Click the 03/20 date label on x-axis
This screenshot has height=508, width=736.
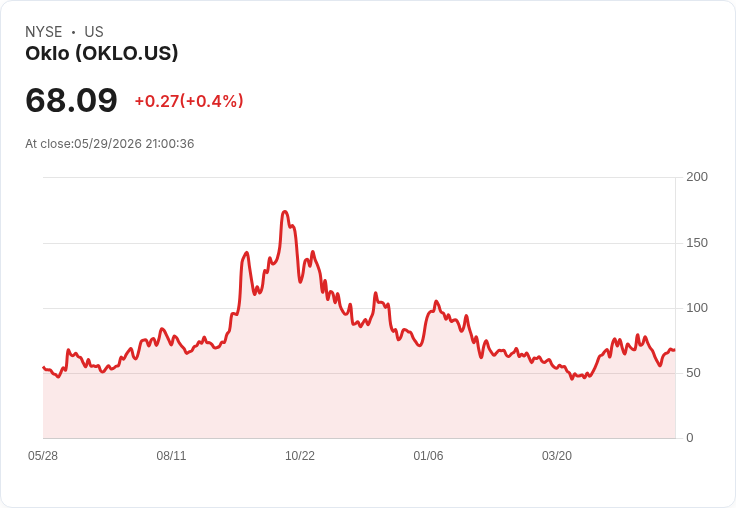coord(557,456)
